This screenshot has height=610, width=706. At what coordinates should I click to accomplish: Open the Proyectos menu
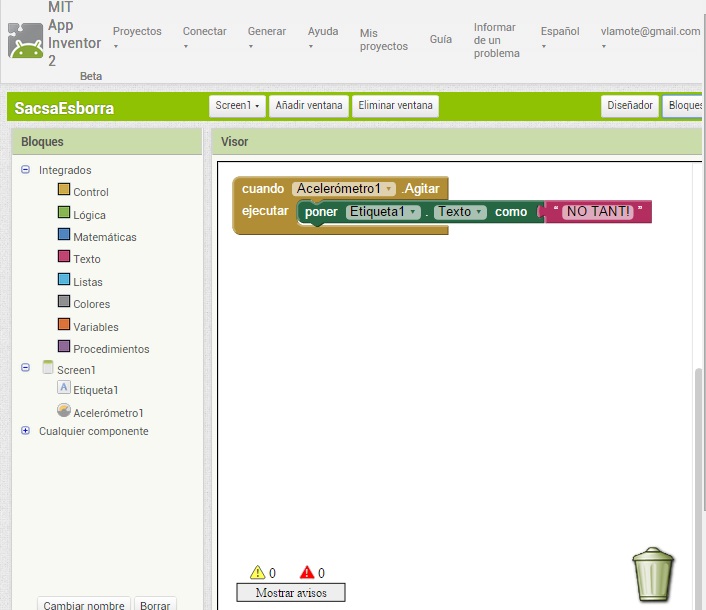[137, 37]
